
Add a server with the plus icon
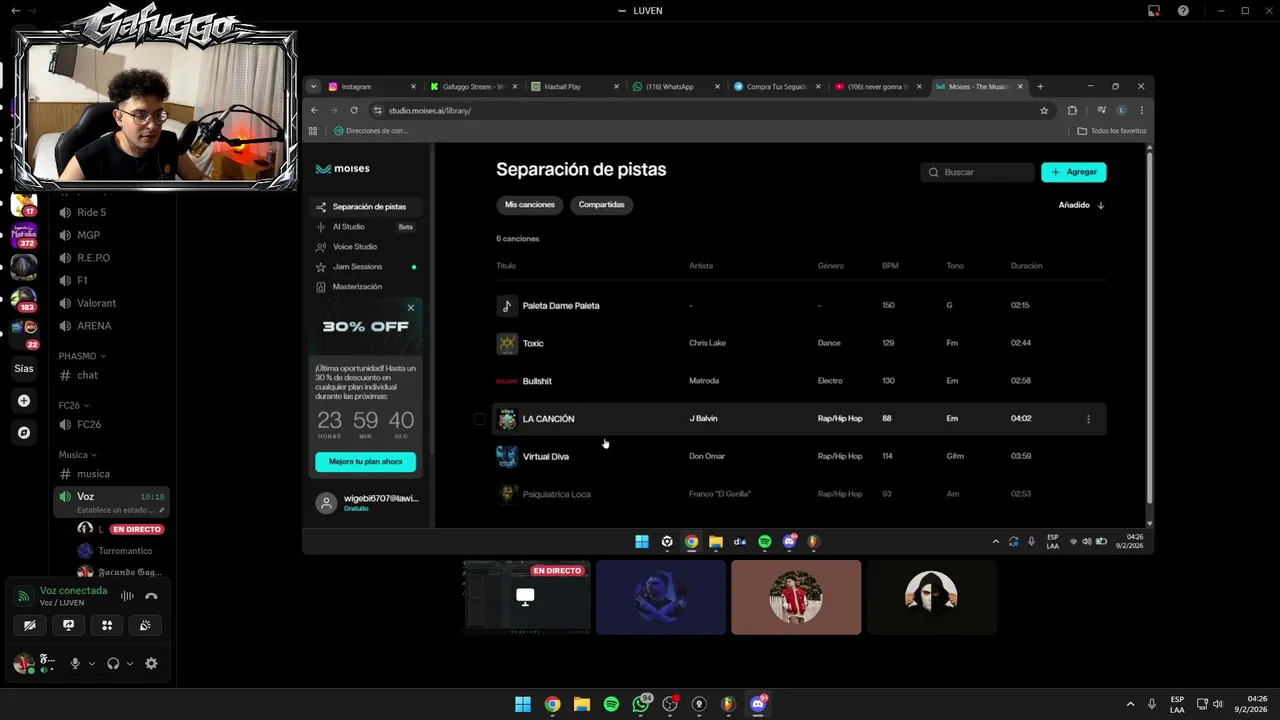point(24,401)
